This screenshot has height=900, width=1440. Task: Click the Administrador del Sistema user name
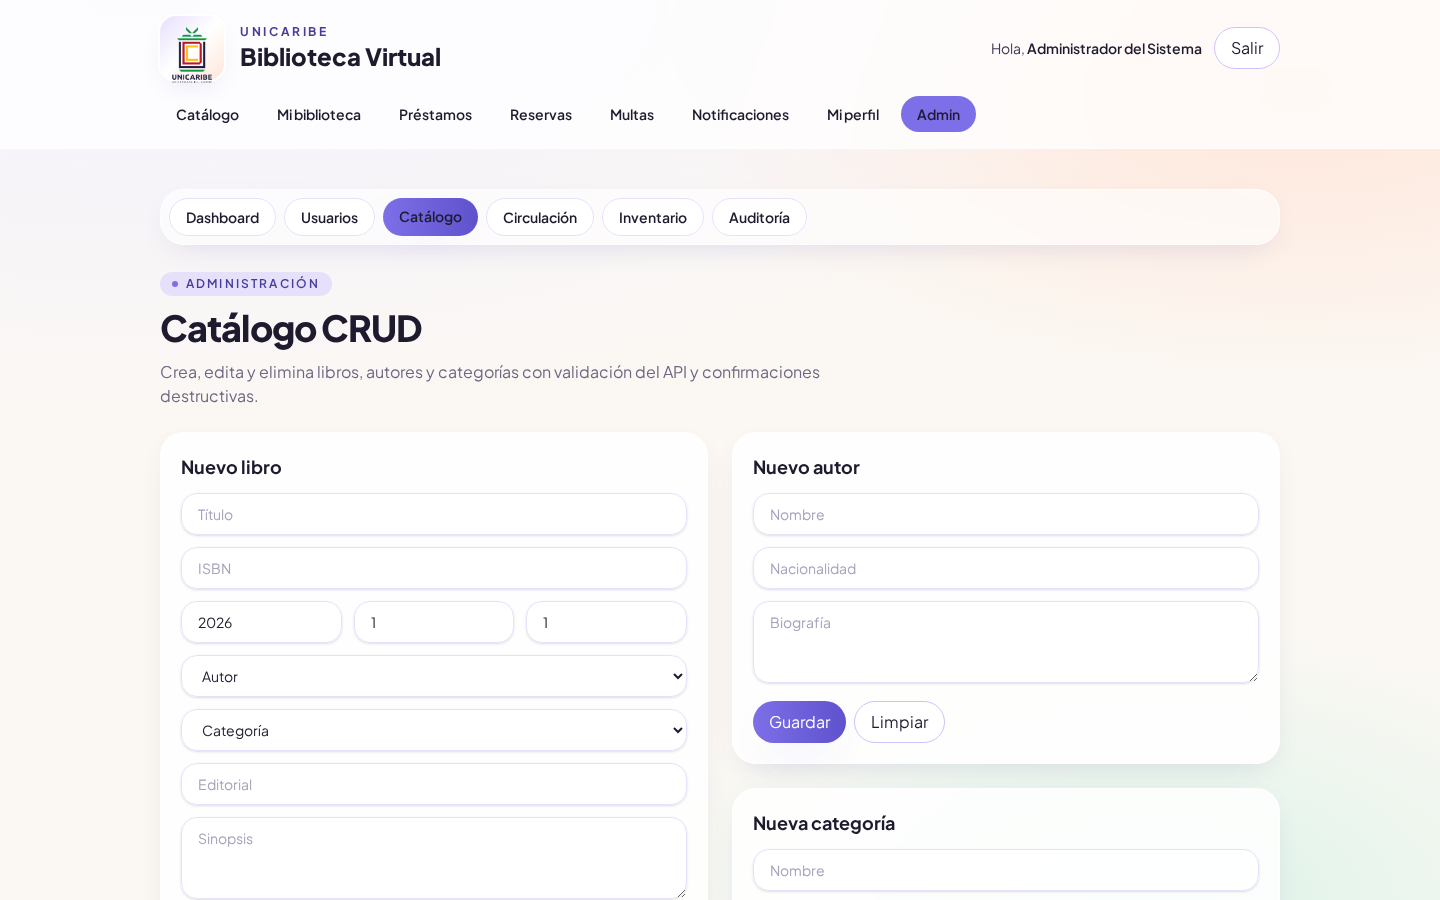1114,49
